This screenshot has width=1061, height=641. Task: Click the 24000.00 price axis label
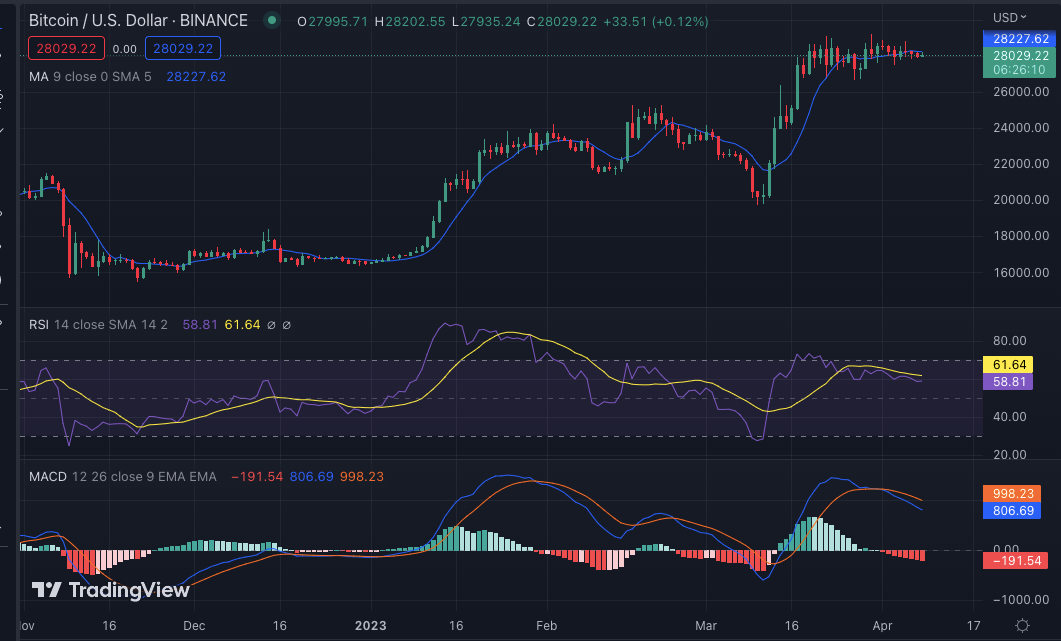click(x=1021, y=127)
